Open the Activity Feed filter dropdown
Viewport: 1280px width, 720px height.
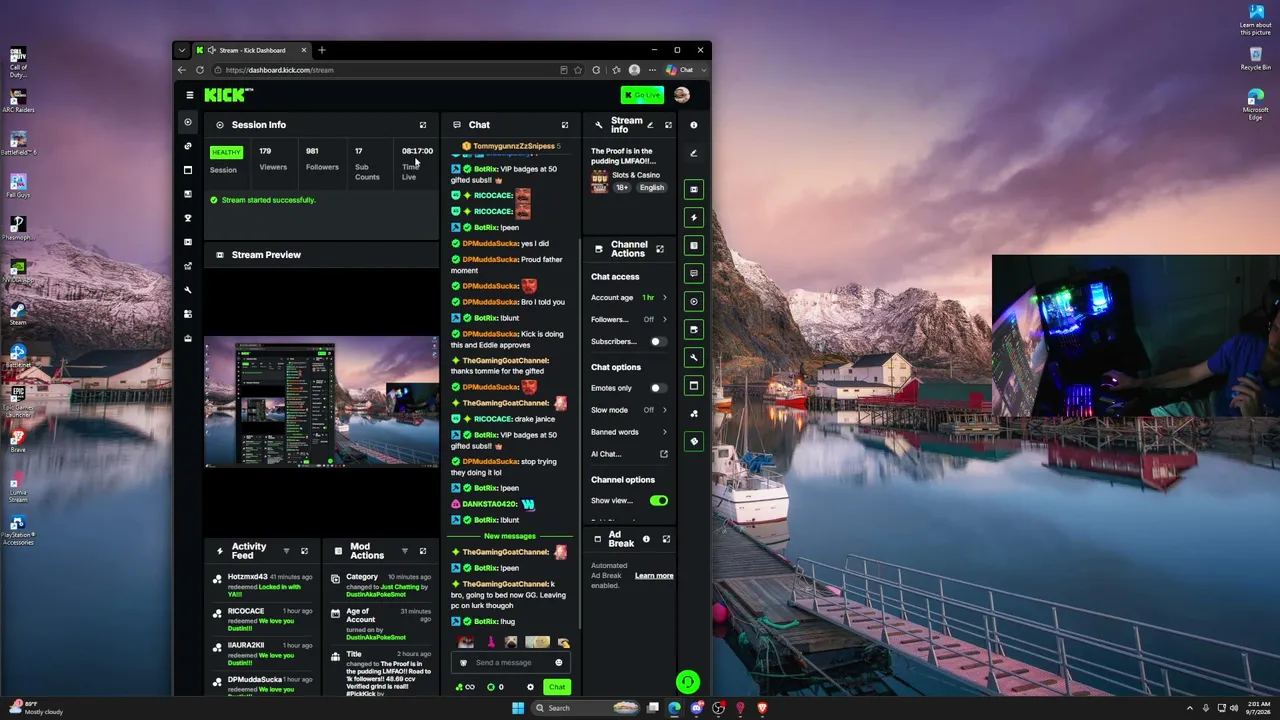pyautogui.click(x=286, y=551)
